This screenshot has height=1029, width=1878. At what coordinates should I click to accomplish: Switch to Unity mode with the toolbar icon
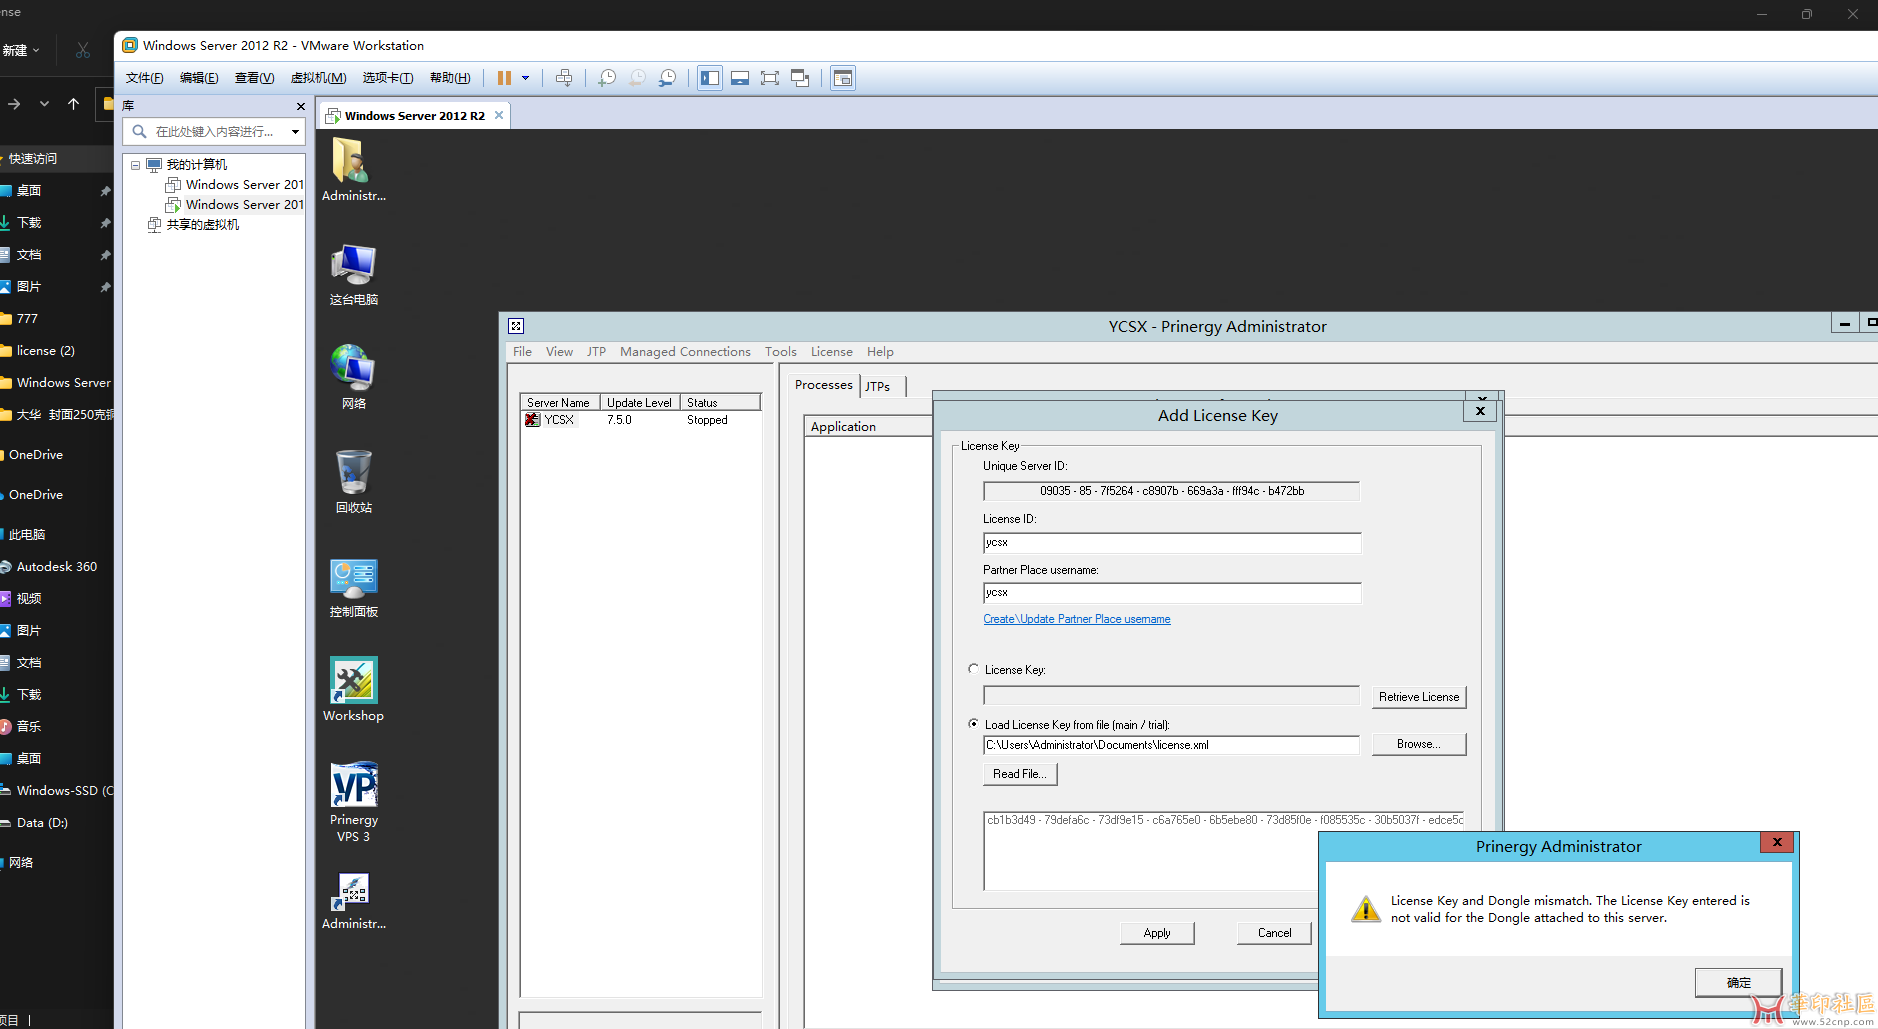pos(800,78)
